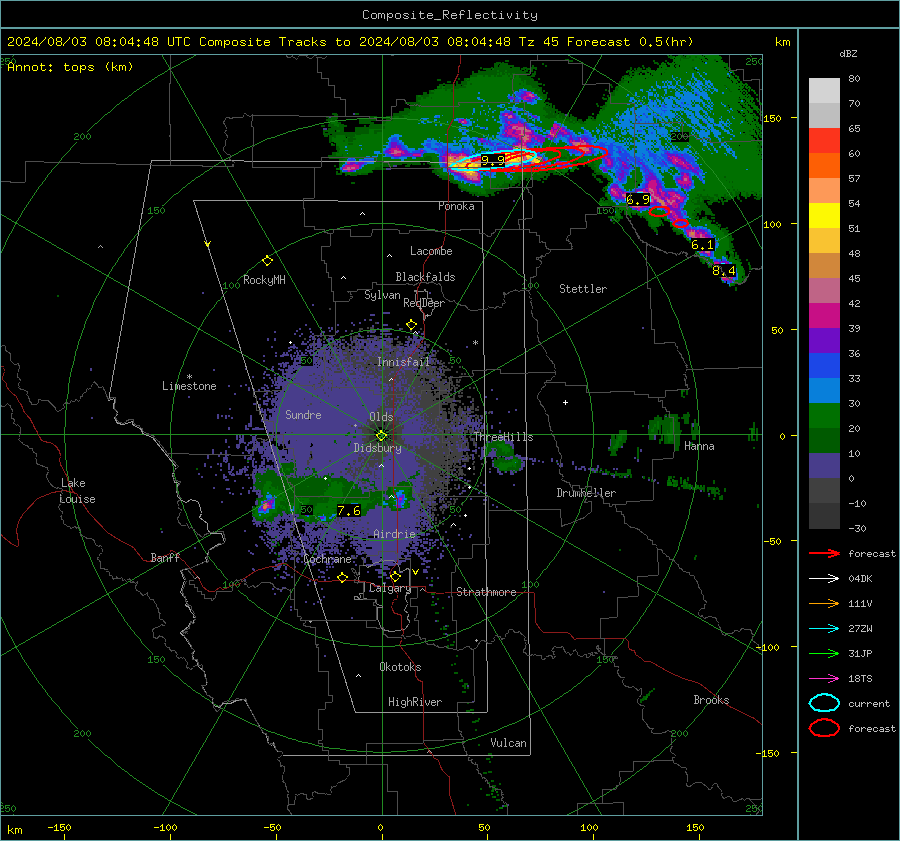900x841 pixels.
Task: Click the cyan current ellipse legend icon
Action: coord(824,703)
